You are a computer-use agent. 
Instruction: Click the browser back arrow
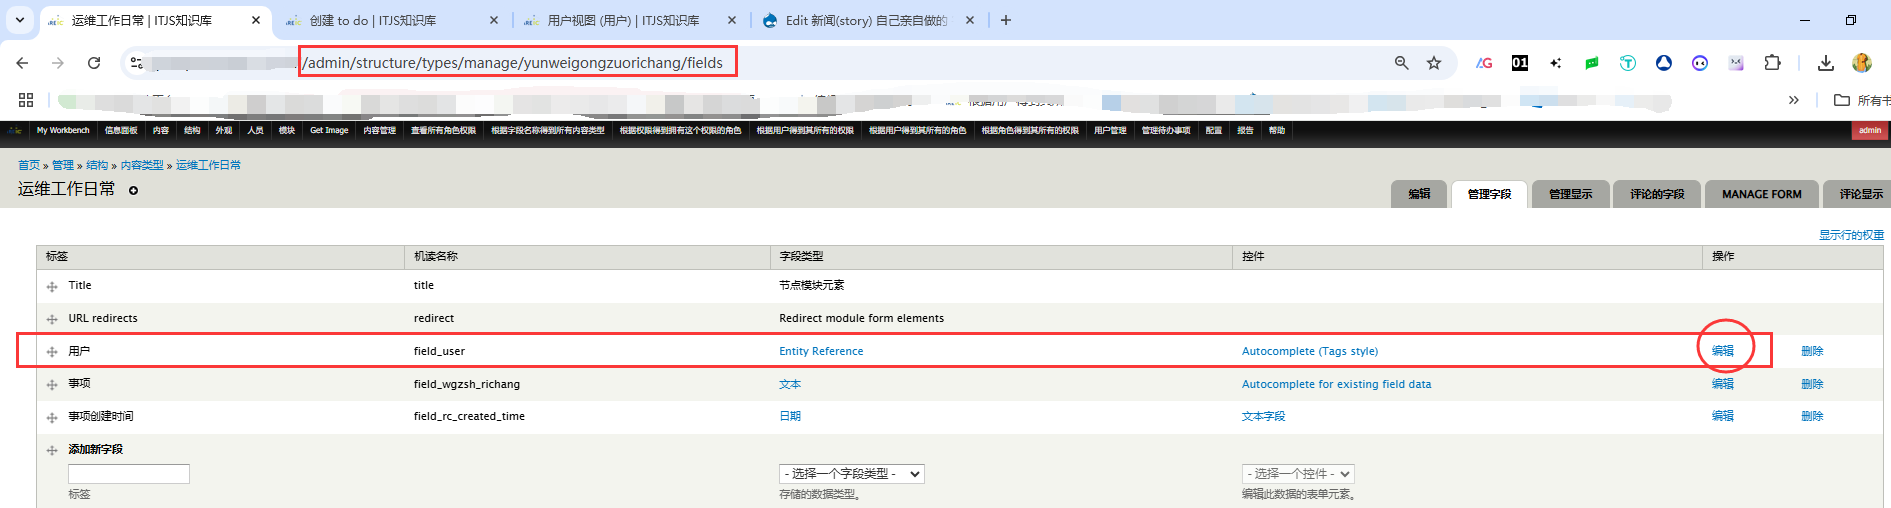click(22, 63)
